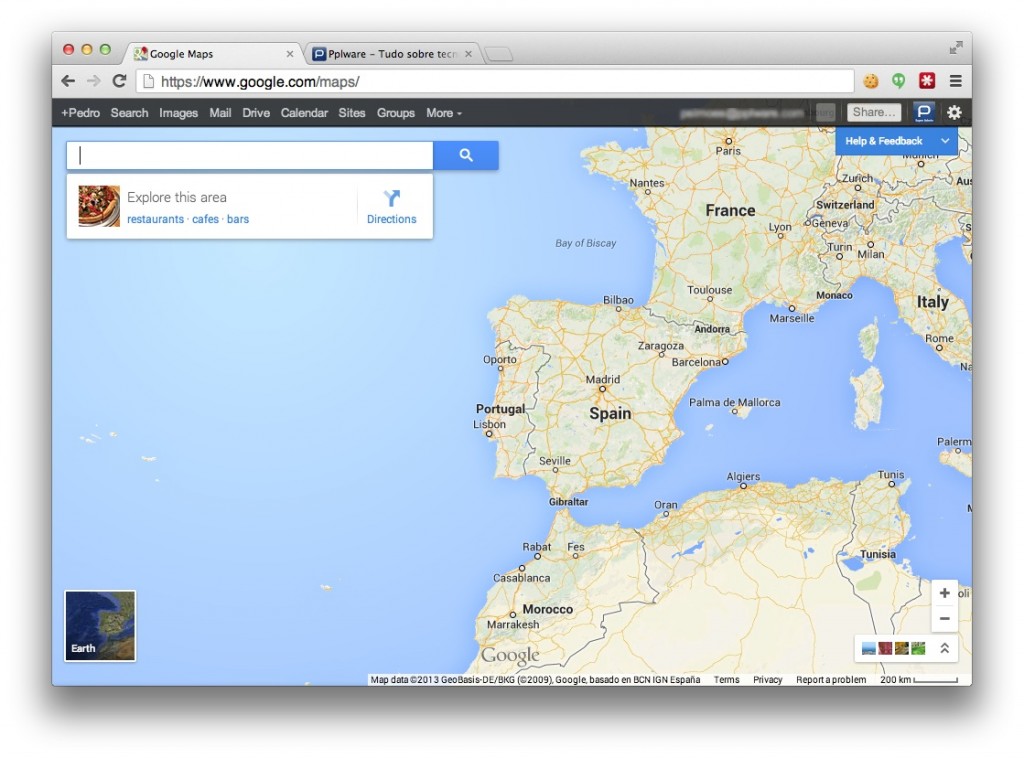This screenshot has height=758, width=1024.
Task: Click the restaurants link
Action: (x=155, y=219)
